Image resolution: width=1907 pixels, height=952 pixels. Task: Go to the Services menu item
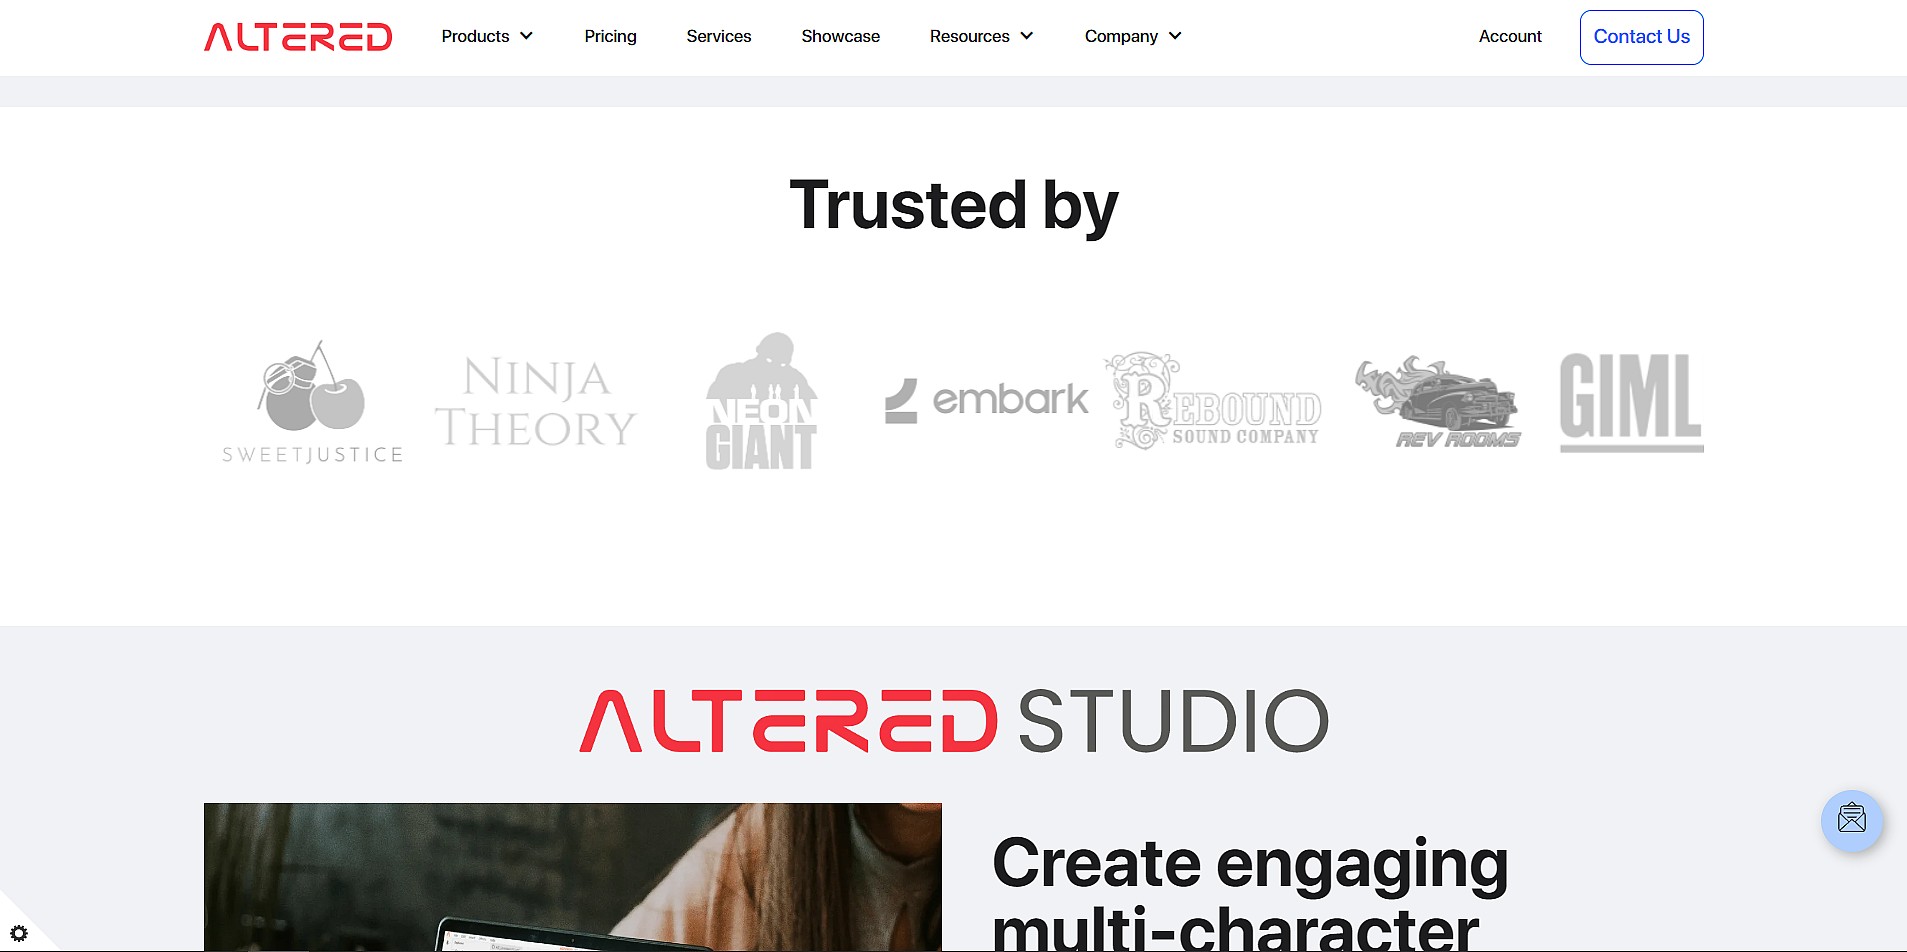(x=718, y=37)
